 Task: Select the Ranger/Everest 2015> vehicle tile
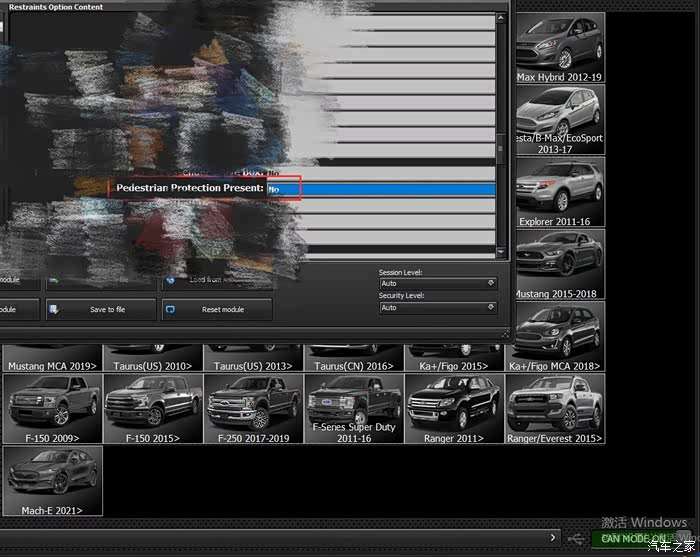click(x=554, y=409)
